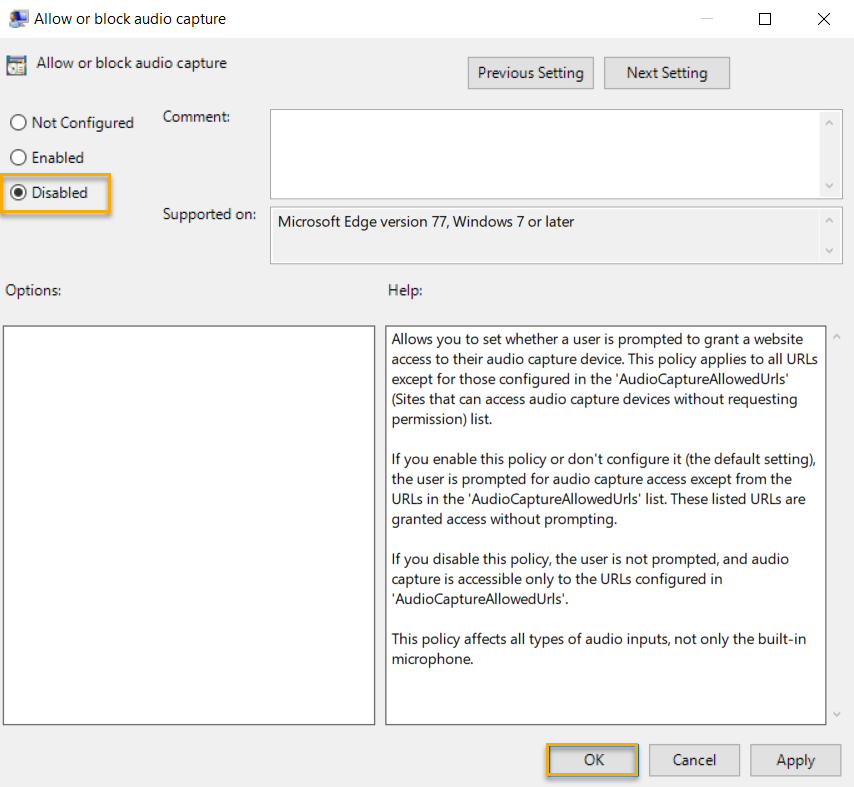Dismiss the dialog with Cancel
Screen dimensions: 854x787
pyautogui.click(x=694, y=760)
